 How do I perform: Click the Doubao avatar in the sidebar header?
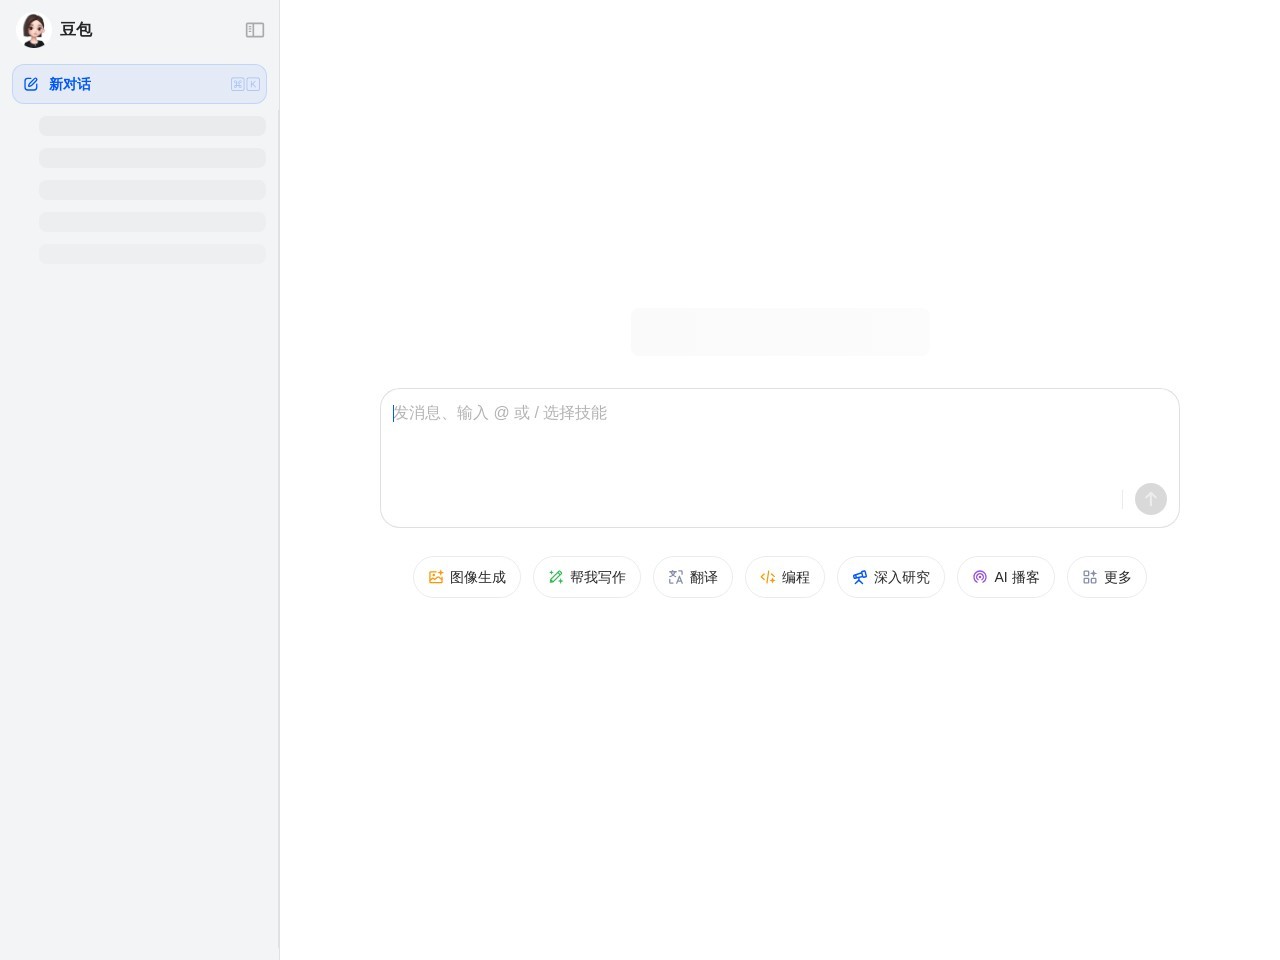(x=34, y=30)
